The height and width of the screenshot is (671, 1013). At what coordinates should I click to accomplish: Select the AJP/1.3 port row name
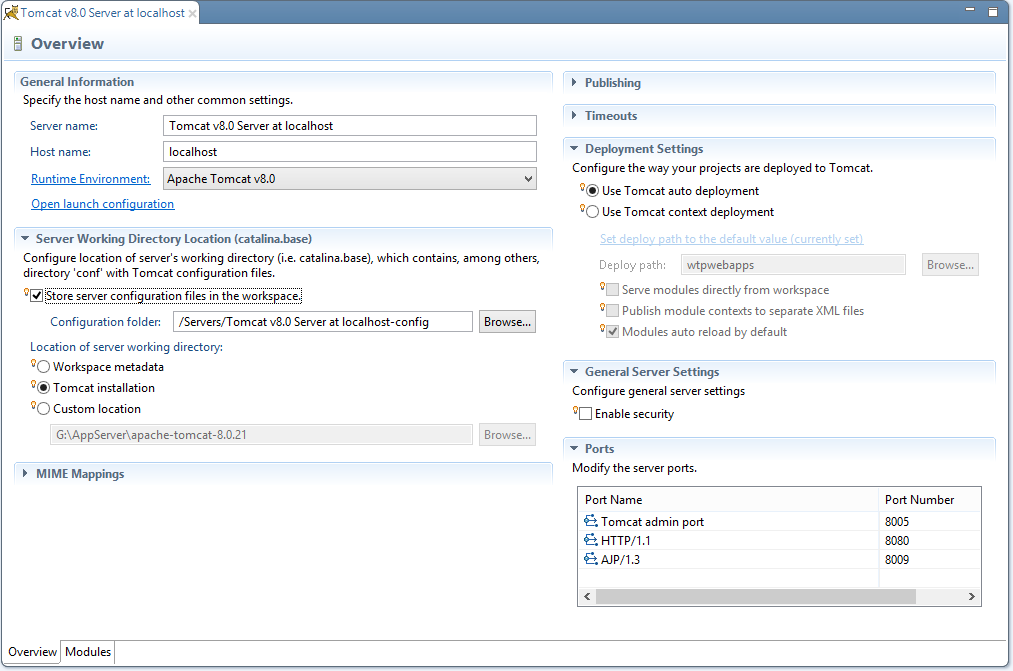pyautogui.click(x=620, y=559)
